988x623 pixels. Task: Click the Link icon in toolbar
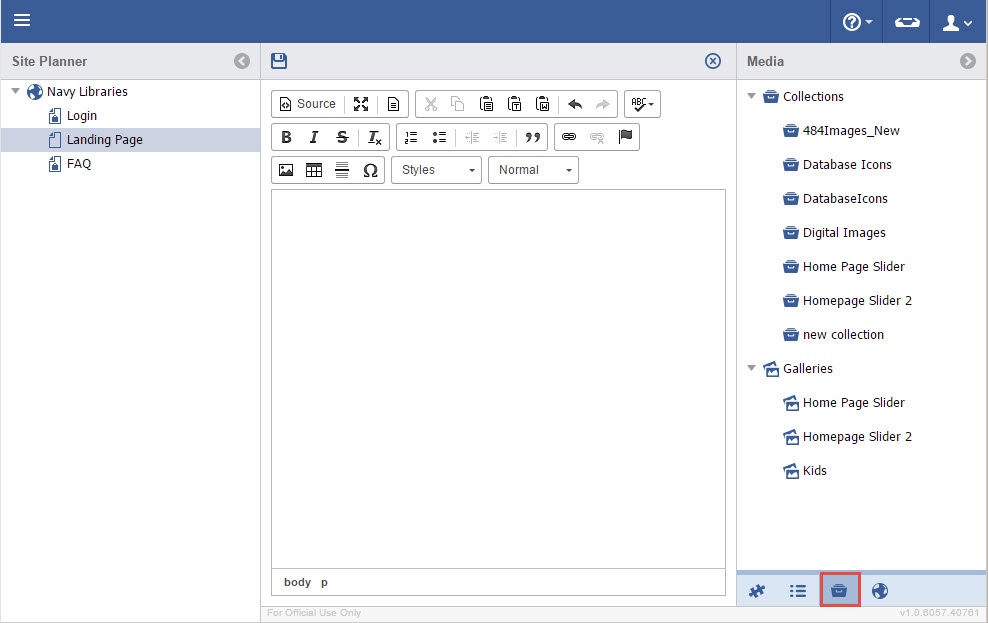click(x=569, y=137)
